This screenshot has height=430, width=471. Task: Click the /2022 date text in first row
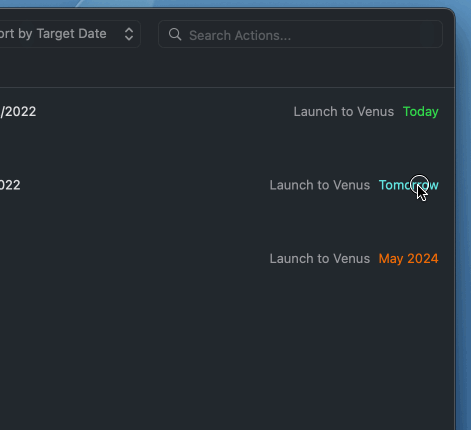[x=18, y=112]
